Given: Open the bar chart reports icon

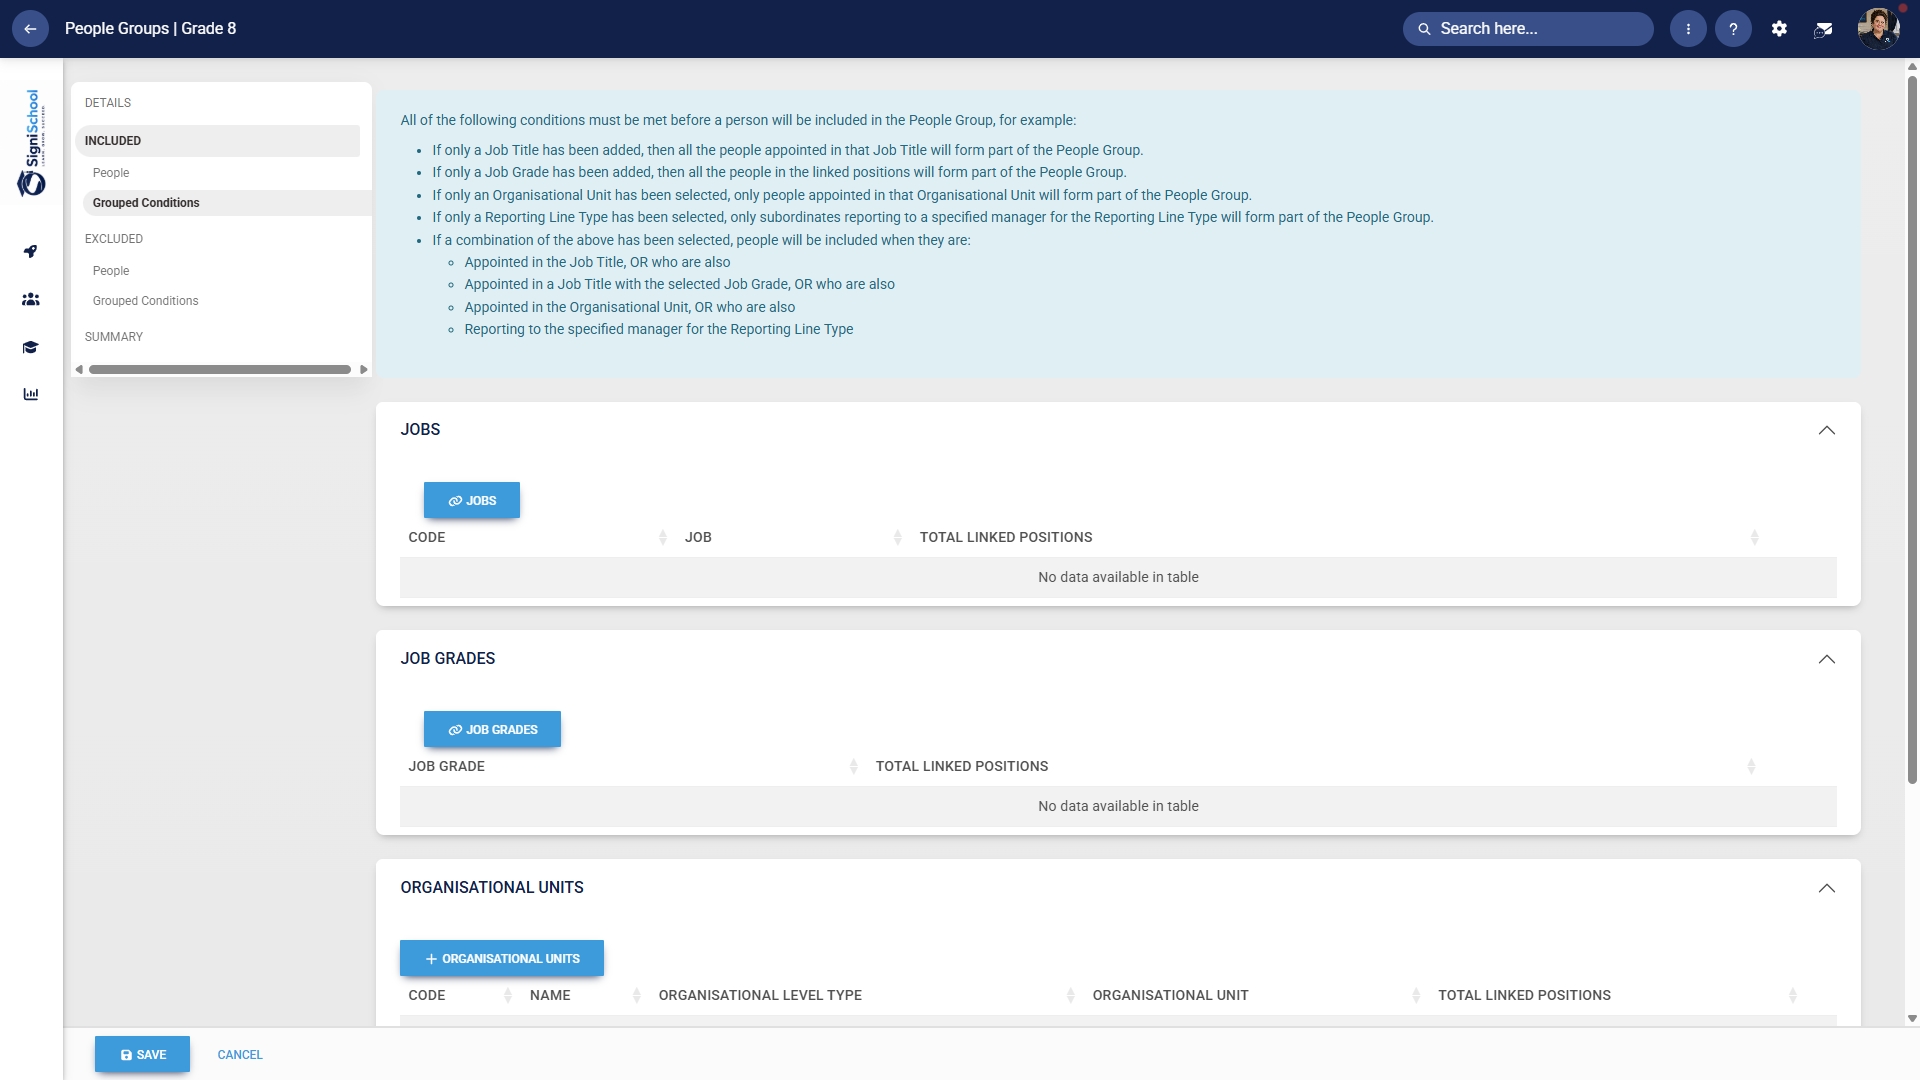Looking at the screenshot, I should point(31,394).
